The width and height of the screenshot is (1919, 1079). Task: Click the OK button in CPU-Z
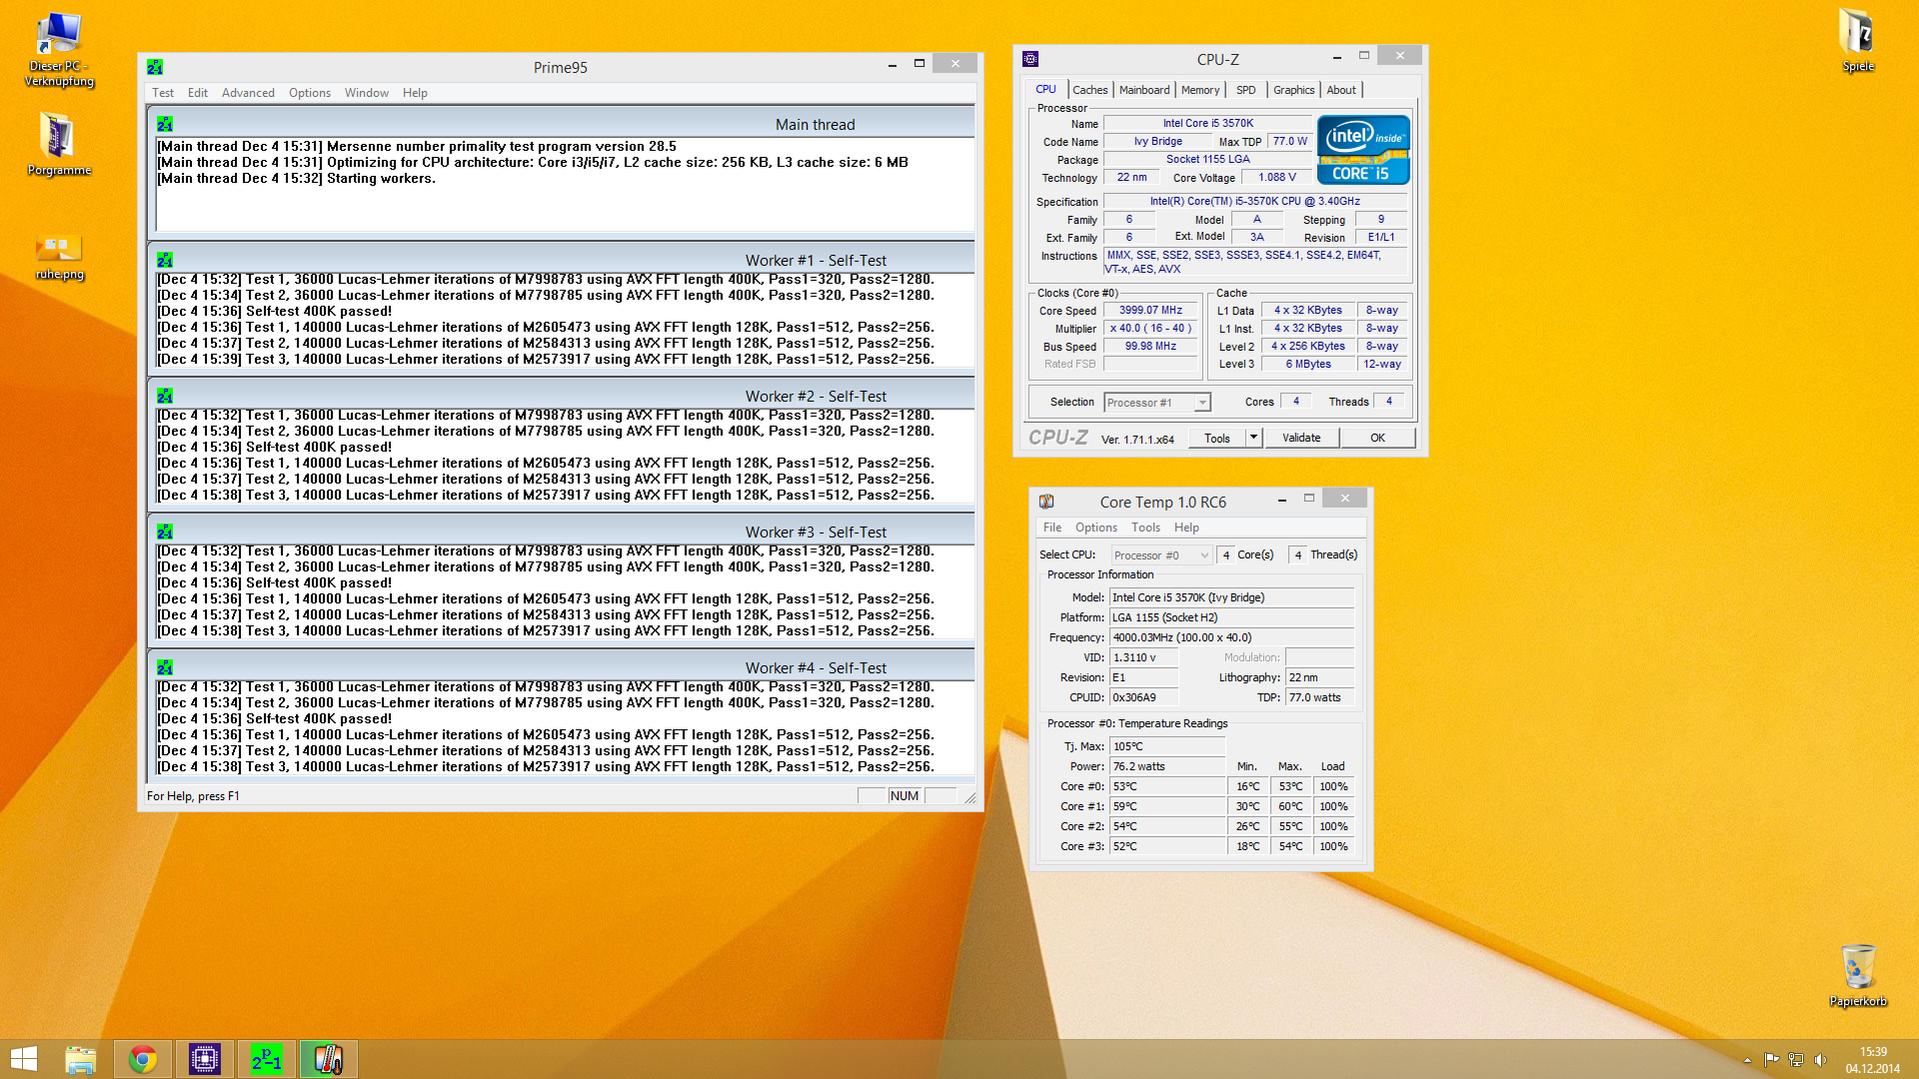1377,438
